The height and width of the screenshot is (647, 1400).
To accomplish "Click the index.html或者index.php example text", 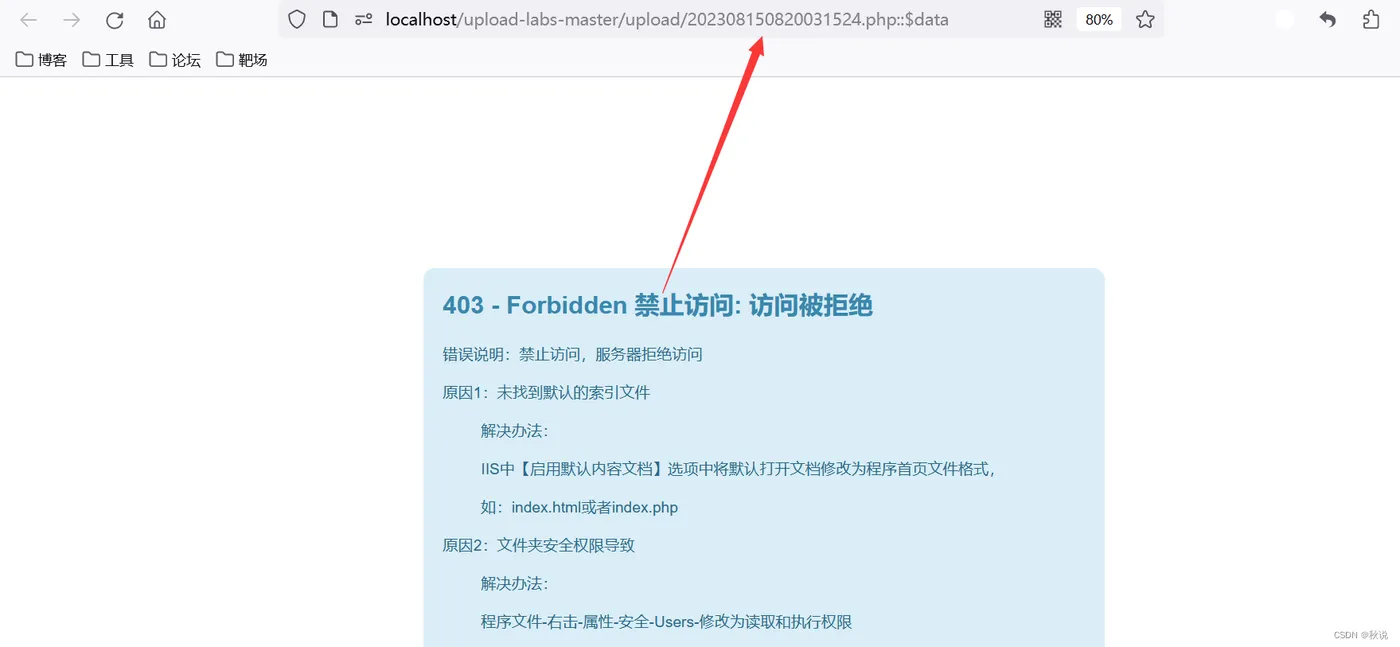I will click(595, 507).
